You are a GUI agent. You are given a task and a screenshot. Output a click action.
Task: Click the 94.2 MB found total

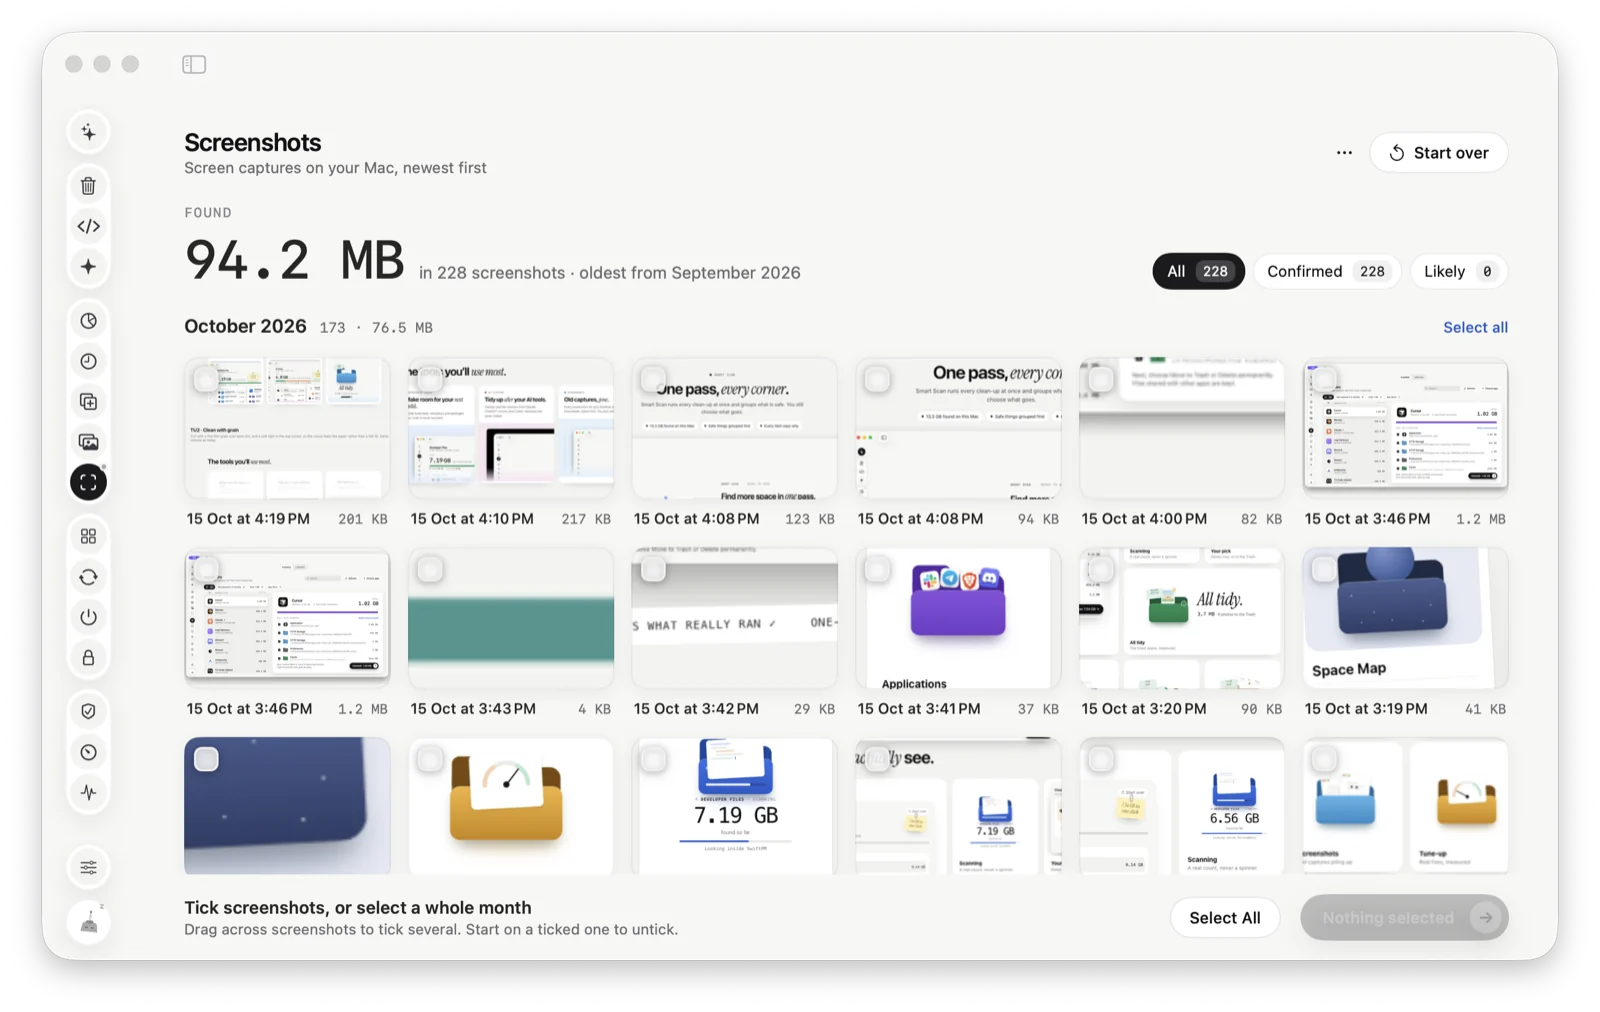click(294, 260)
